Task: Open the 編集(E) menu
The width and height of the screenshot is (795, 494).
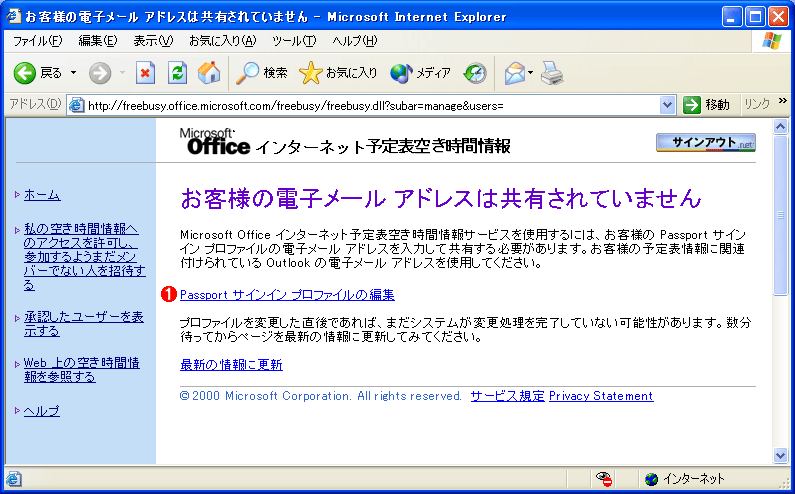Action: [98, 41]
